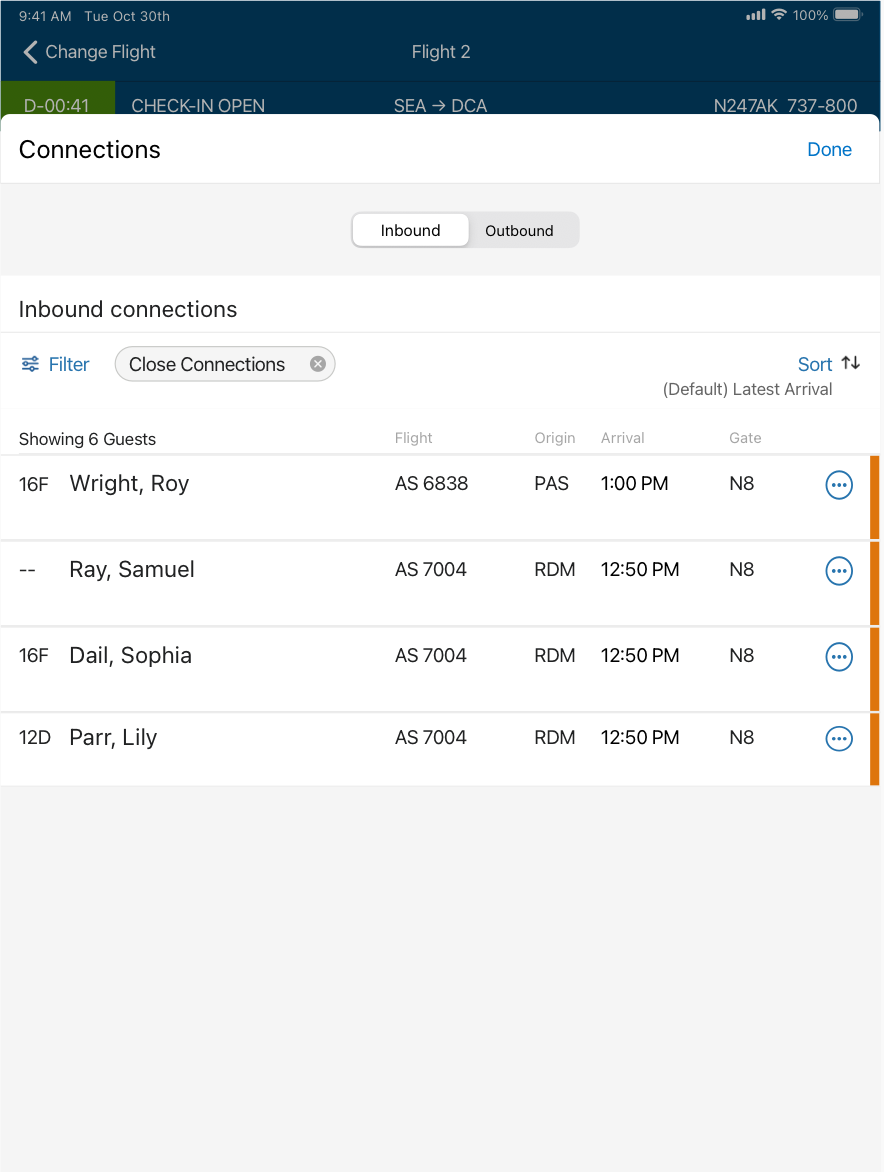Select the Ray, Samuel guest name
Viewport: 884px width, 1172px height.
(x=132, y=570)
